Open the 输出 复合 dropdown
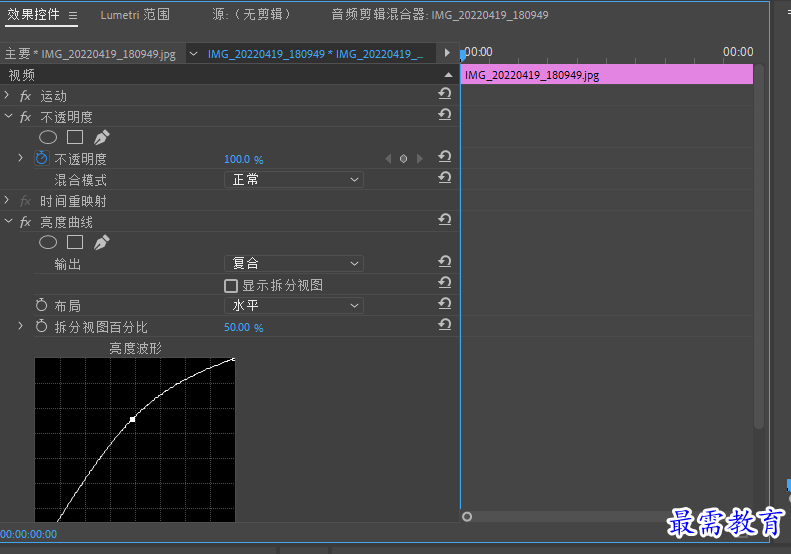This screenshot has height=554, width=791. tap(294, 263)
